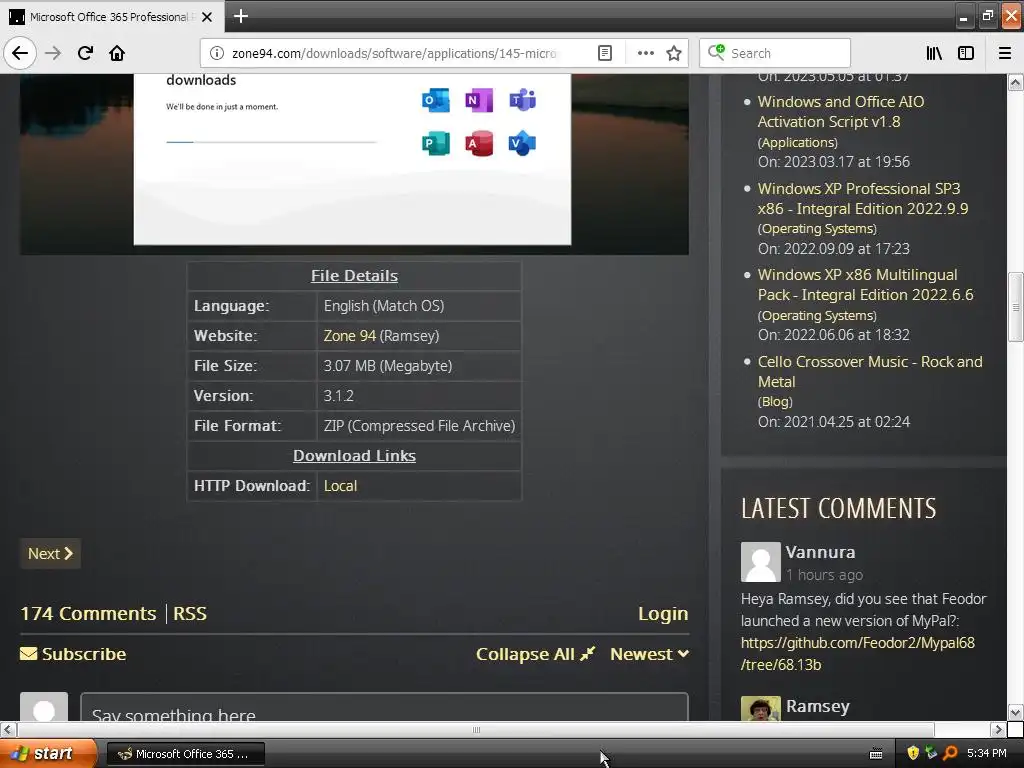Screen dimensions: 1024x768
Task: Click the horizontal scrollbar right arrow
Action: click(x=998, y=729)
